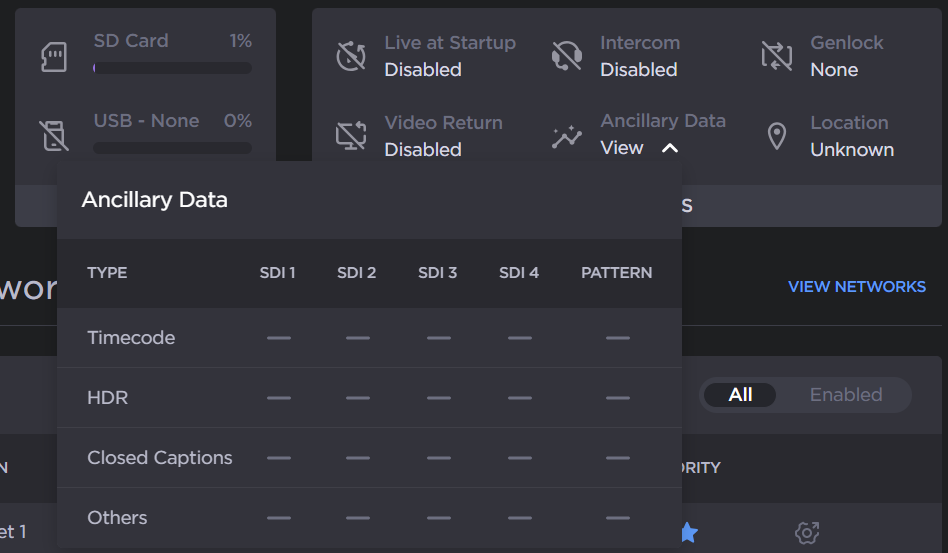Collapse the Ancillary Data chevron
This screenshot has height=553, width=948.
coord(670,148)
